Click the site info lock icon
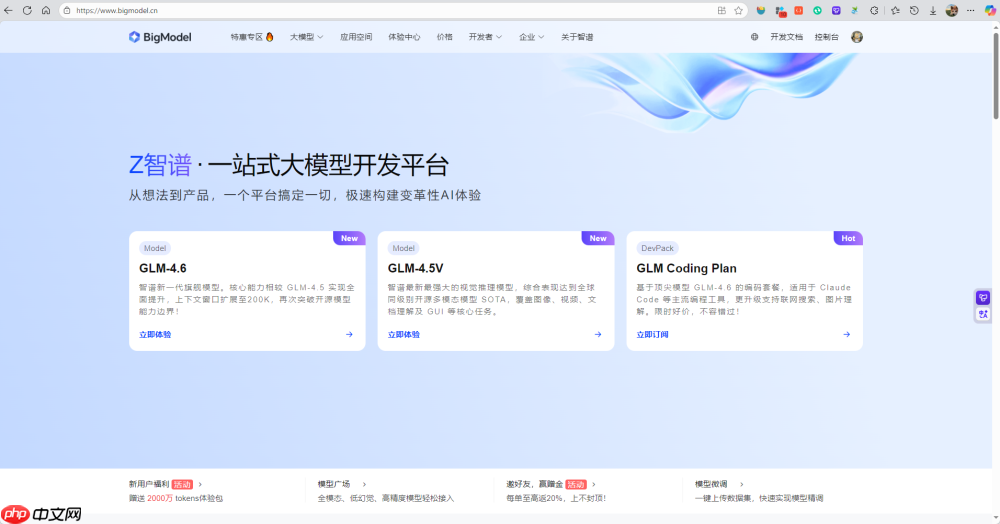This screenshot has height=524, width=1000. click(67, 10)
